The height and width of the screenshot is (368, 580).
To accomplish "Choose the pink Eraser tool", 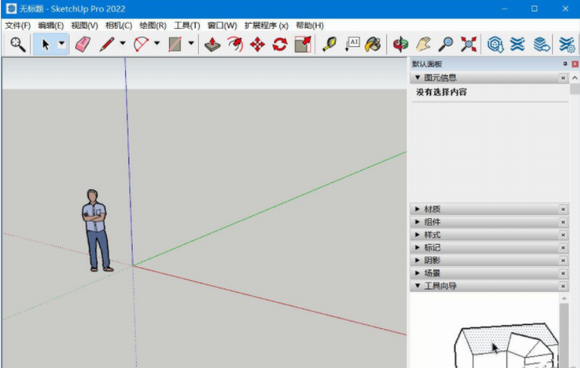I will click(83, 44).
